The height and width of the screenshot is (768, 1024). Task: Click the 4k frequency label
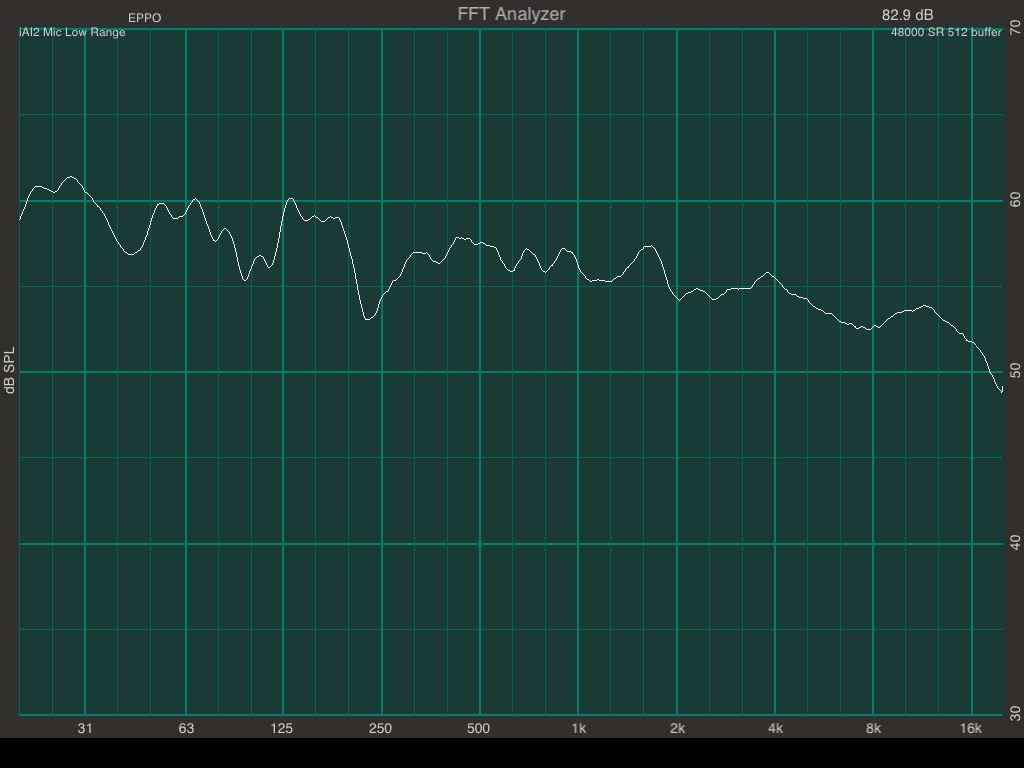coord(775,728)
